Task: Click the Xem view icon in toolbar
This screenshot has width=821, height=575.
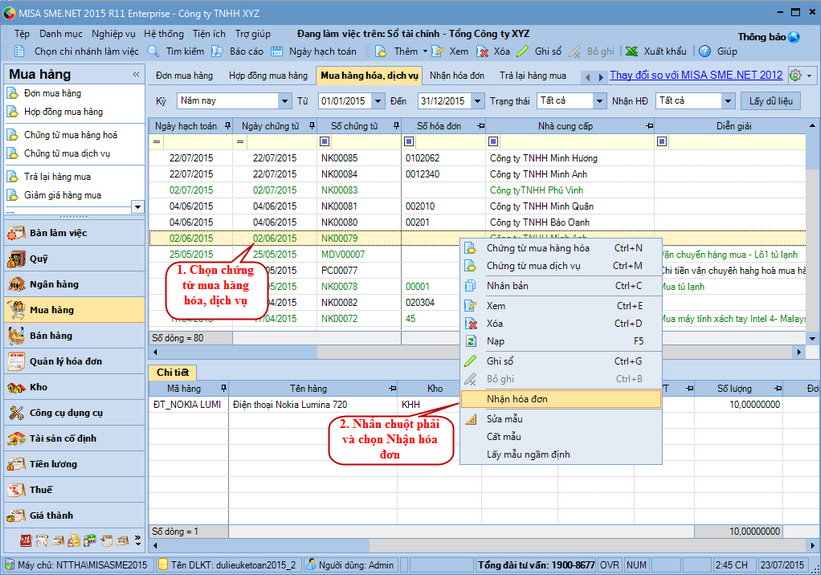Action: point(438,51)
